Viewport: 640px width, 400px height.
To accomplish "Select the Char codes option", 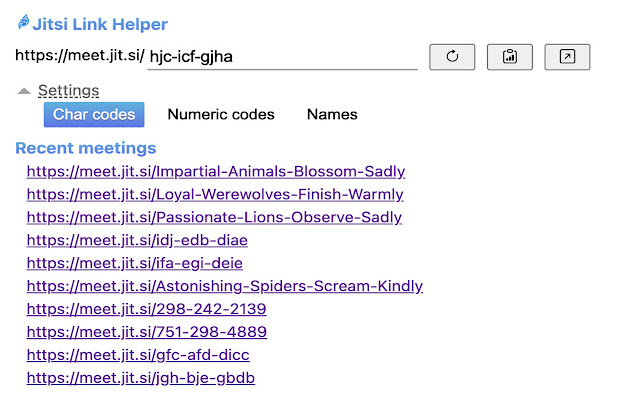I will click(x=94, y=114).
